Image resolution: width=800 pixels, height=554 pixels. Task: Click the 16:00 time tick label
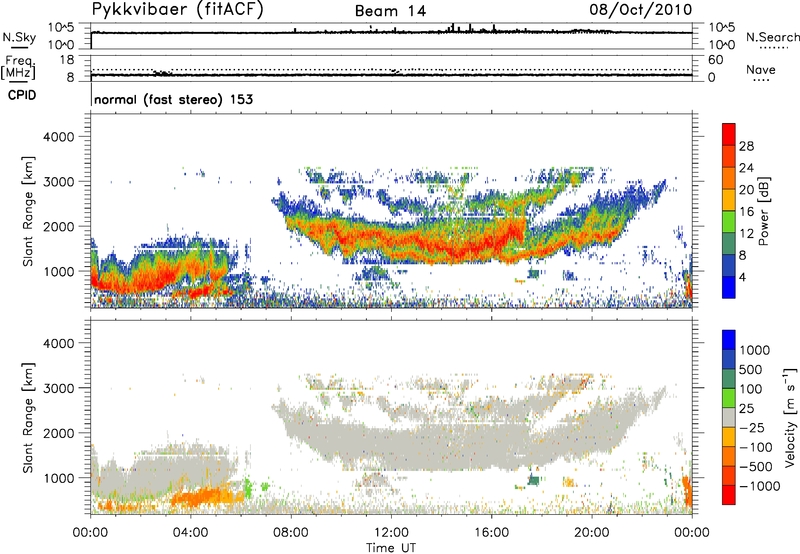(x=491, y=533)
